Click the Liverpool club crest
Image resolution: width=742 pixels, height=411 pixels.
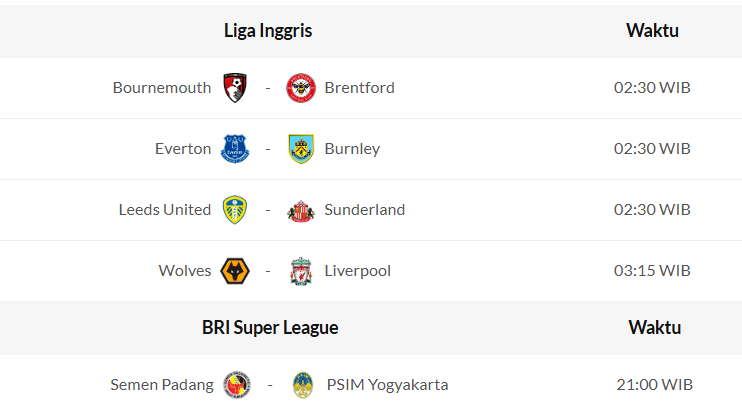300,271
